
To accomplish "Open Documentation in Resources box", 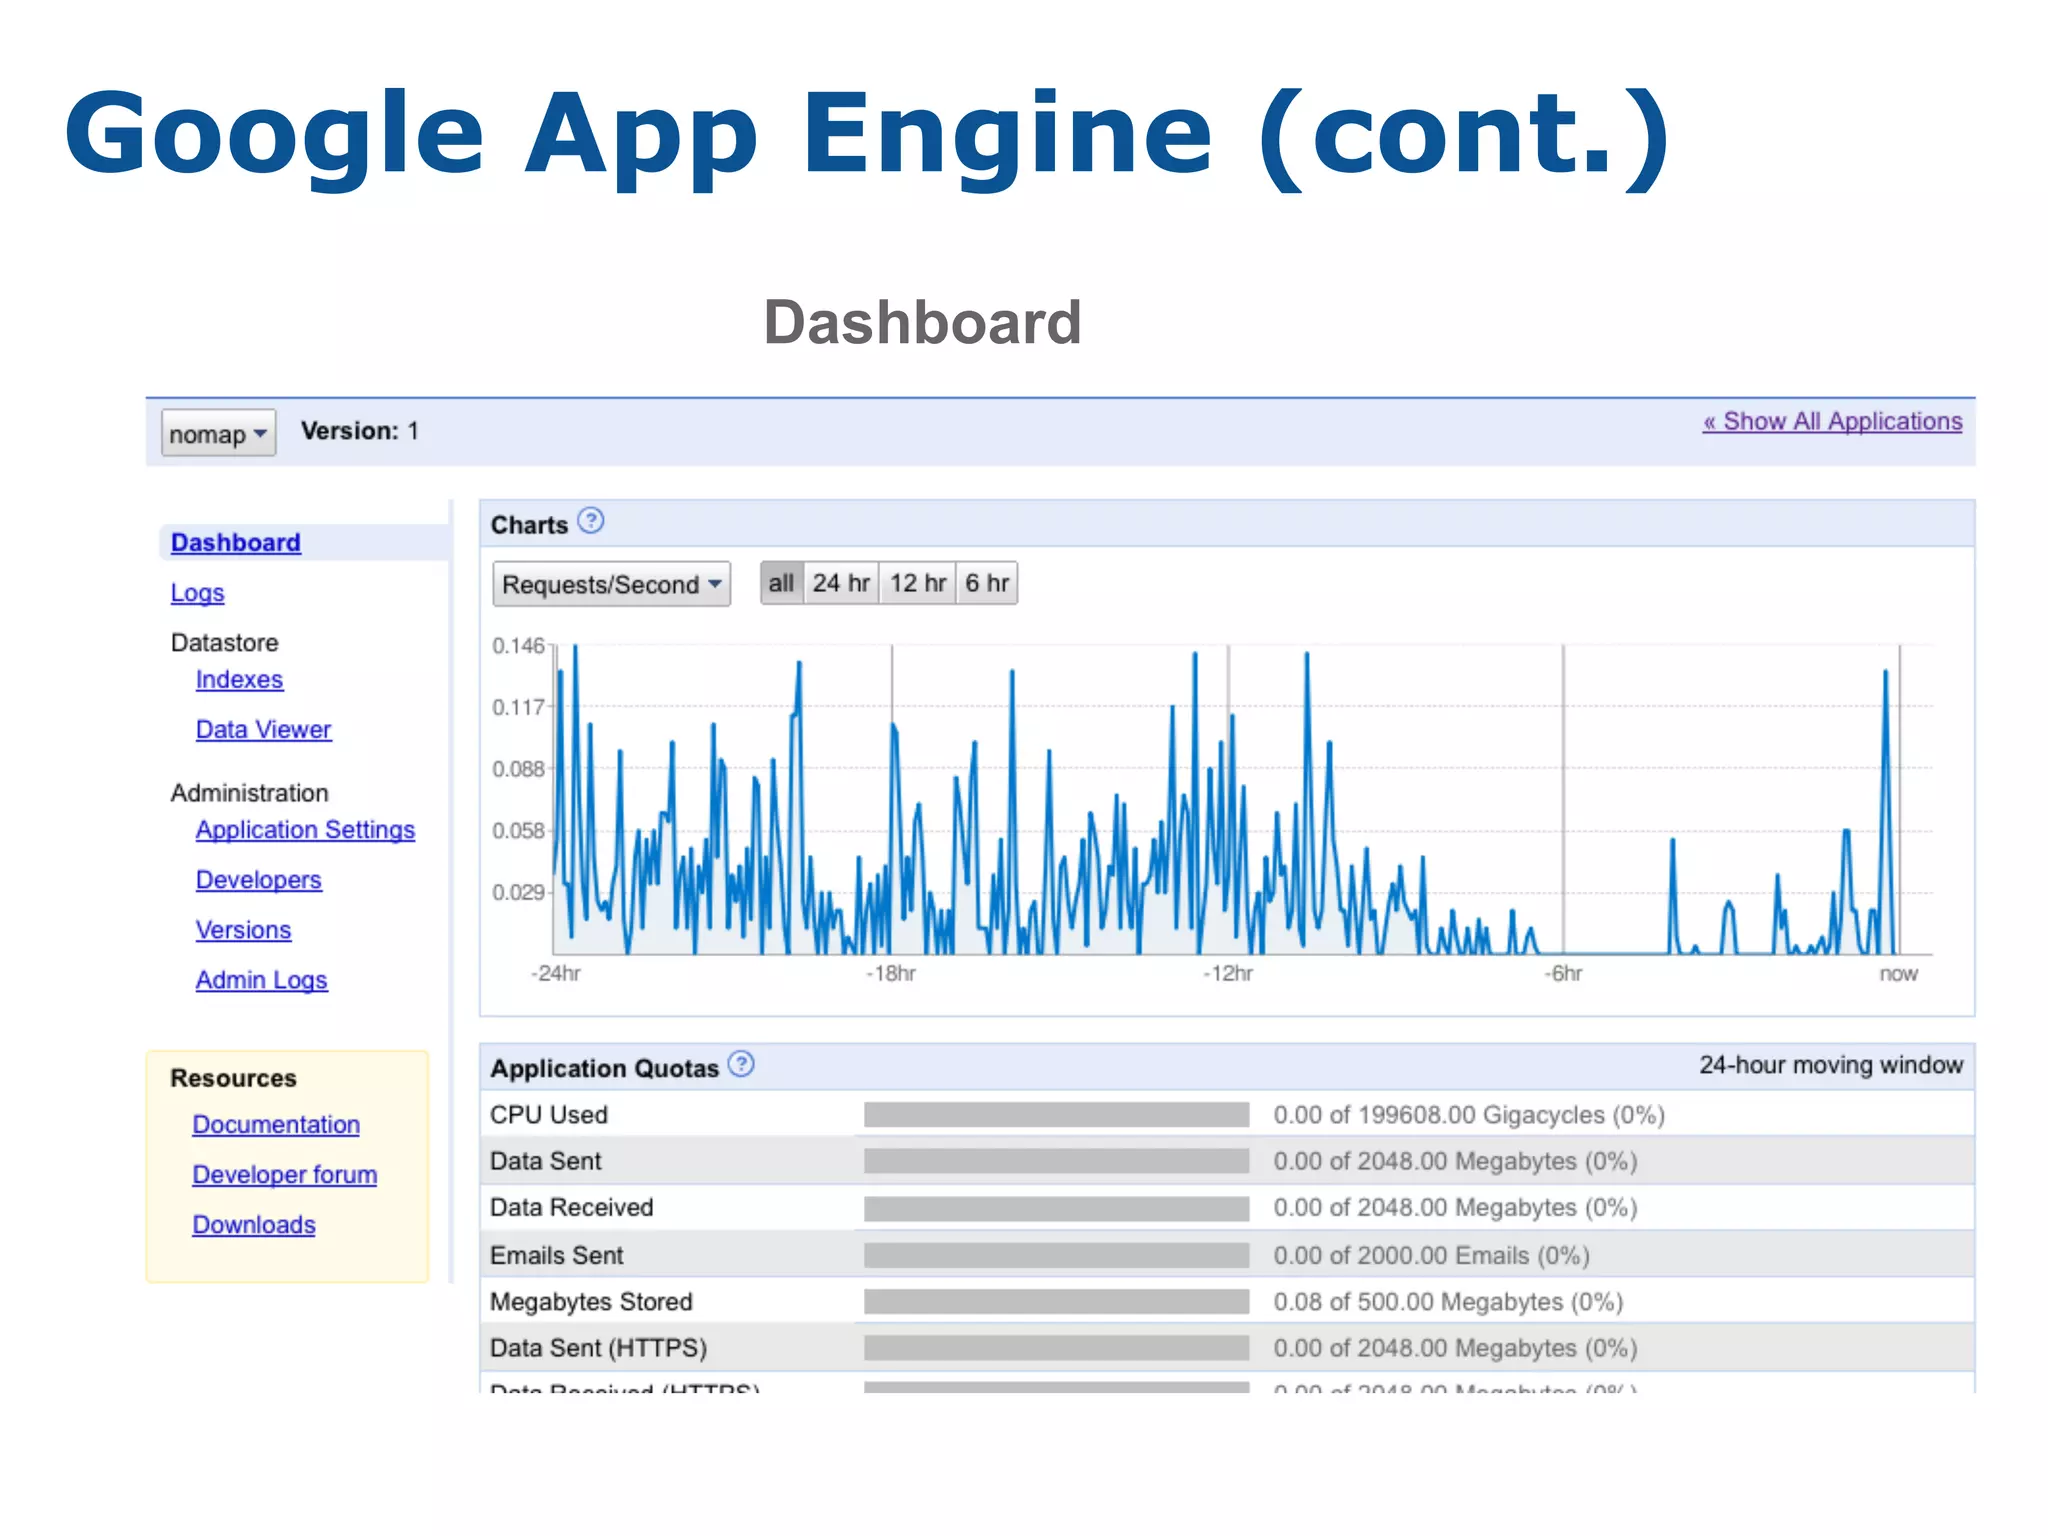I will pyautogui.click(x=276, y=1125).
